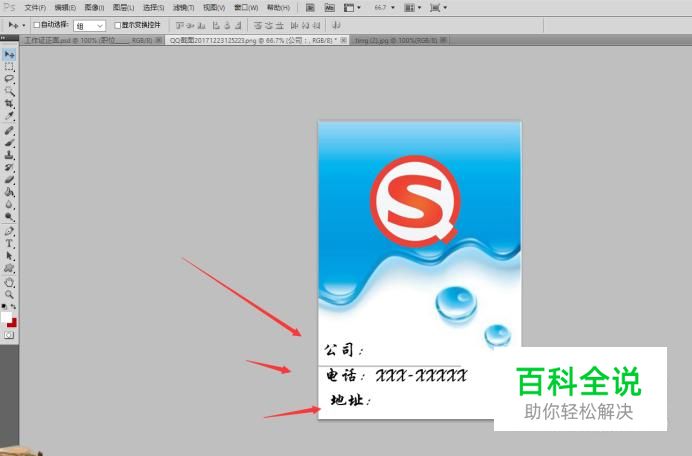692x456 pixels.
Task: Select the Clone Stamp tool
Action: [9, 155]
